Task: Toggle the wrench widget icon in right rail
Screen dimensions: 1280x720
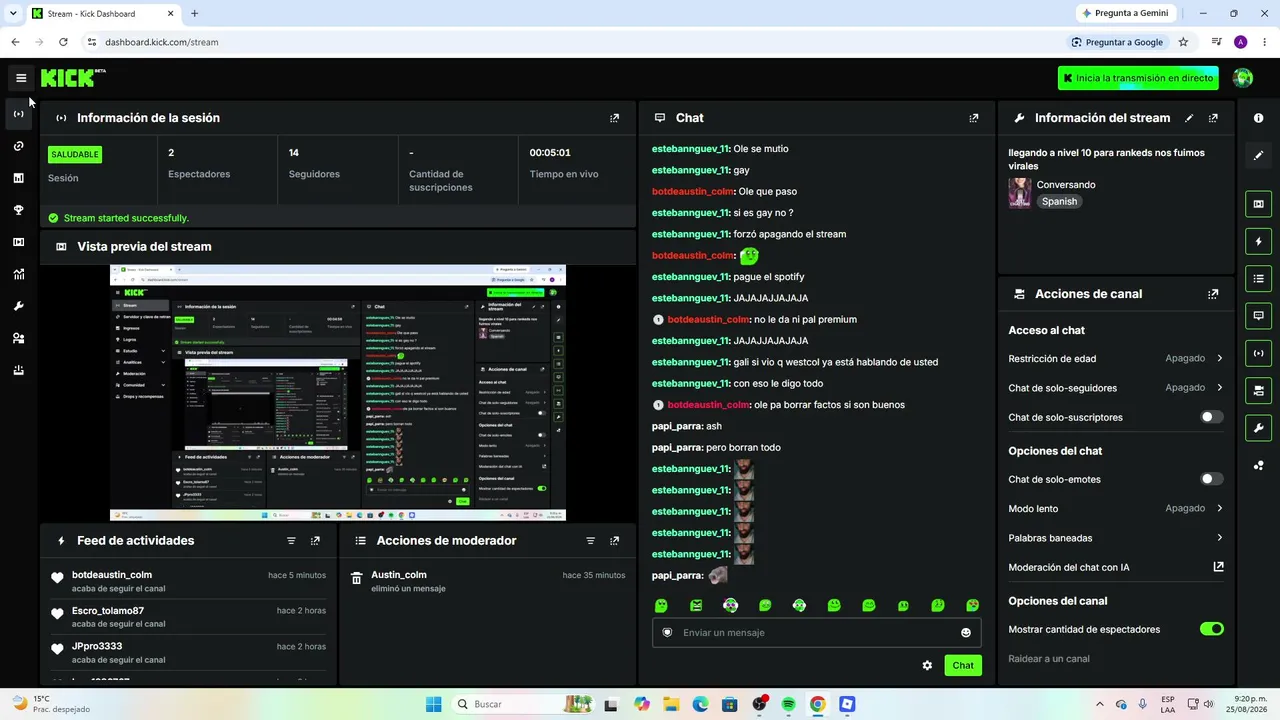Action: click(1259, 428)
